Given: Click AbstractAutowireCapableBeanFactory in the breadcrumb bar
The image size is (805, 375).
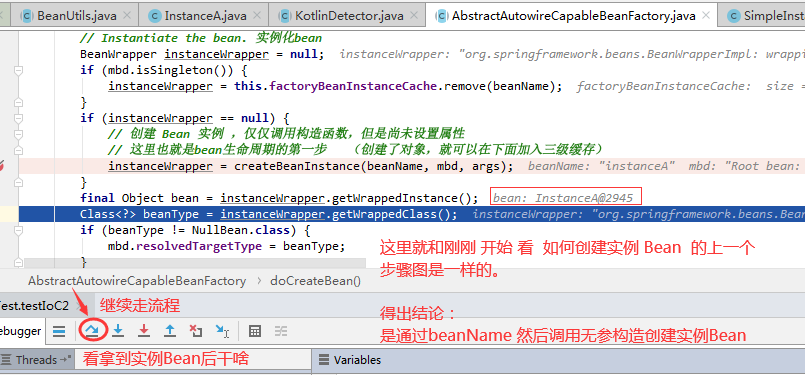Looking at the screenshot, I should coord(137,281).
